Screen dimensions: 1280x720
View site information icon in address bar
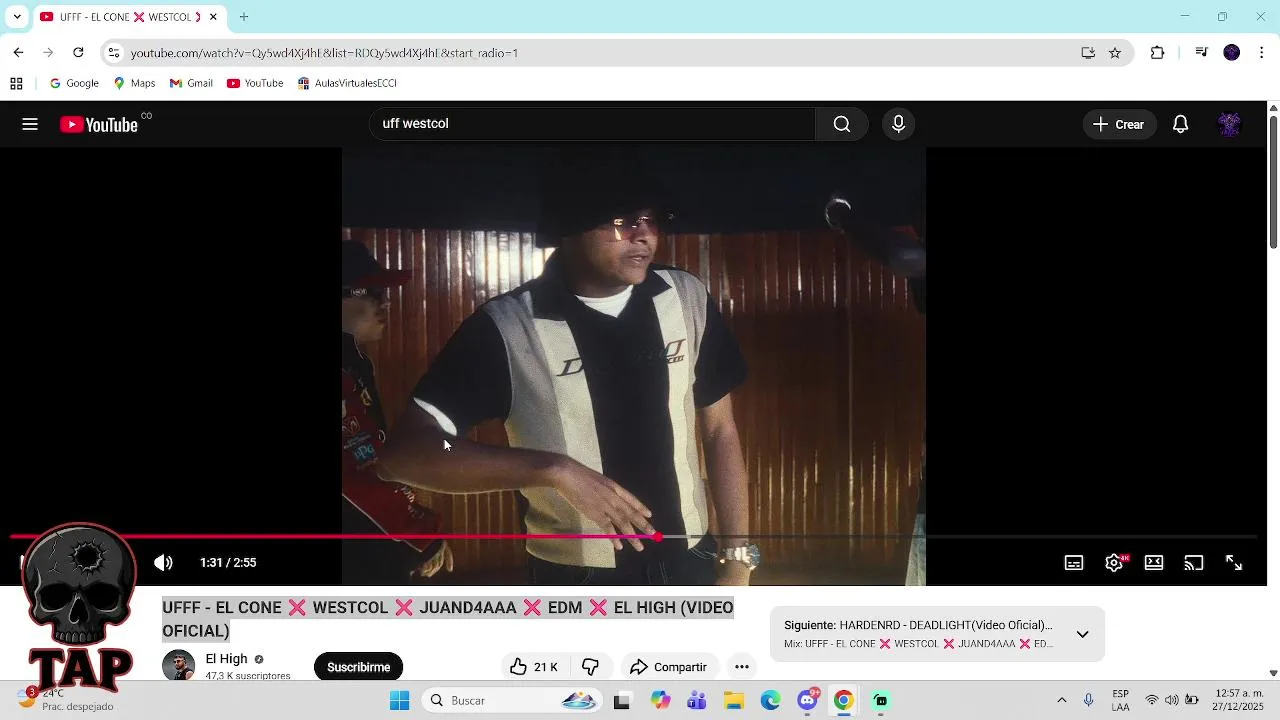(114, 53)
